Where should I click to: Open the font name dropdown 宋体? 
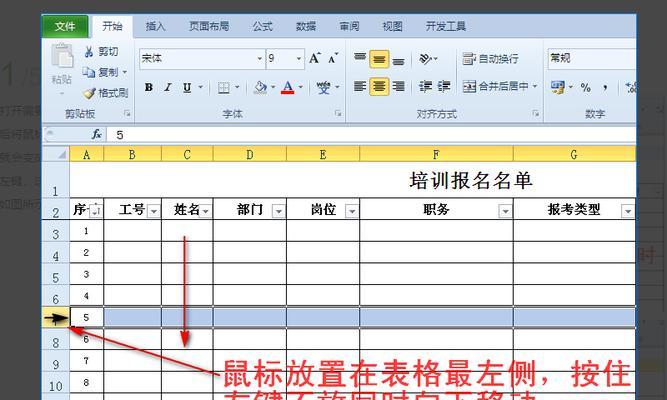[x=259, y=58]
